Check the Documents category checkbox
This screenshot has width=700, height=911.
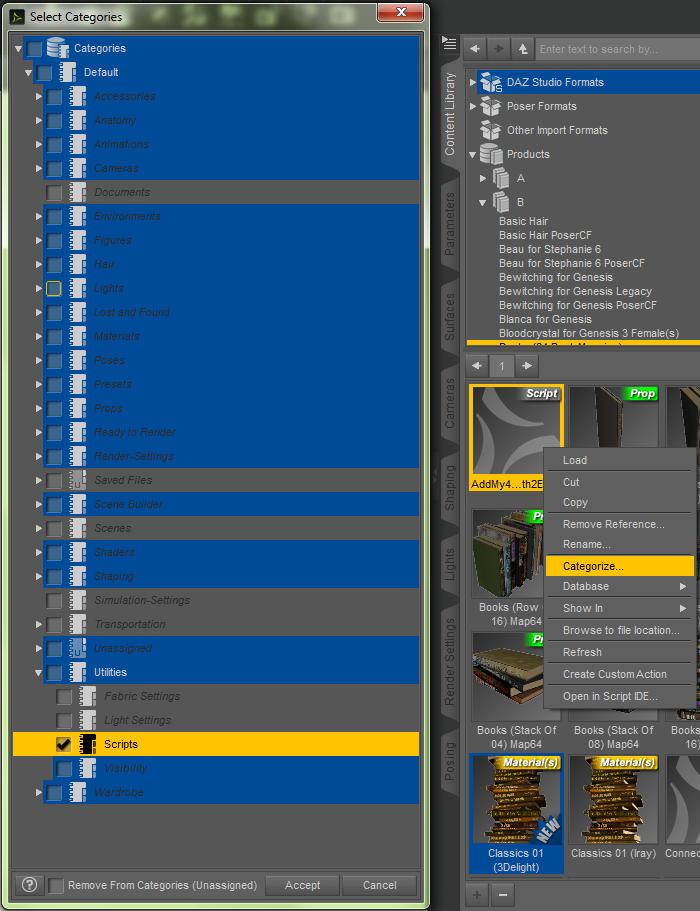(x=53, y=192)
